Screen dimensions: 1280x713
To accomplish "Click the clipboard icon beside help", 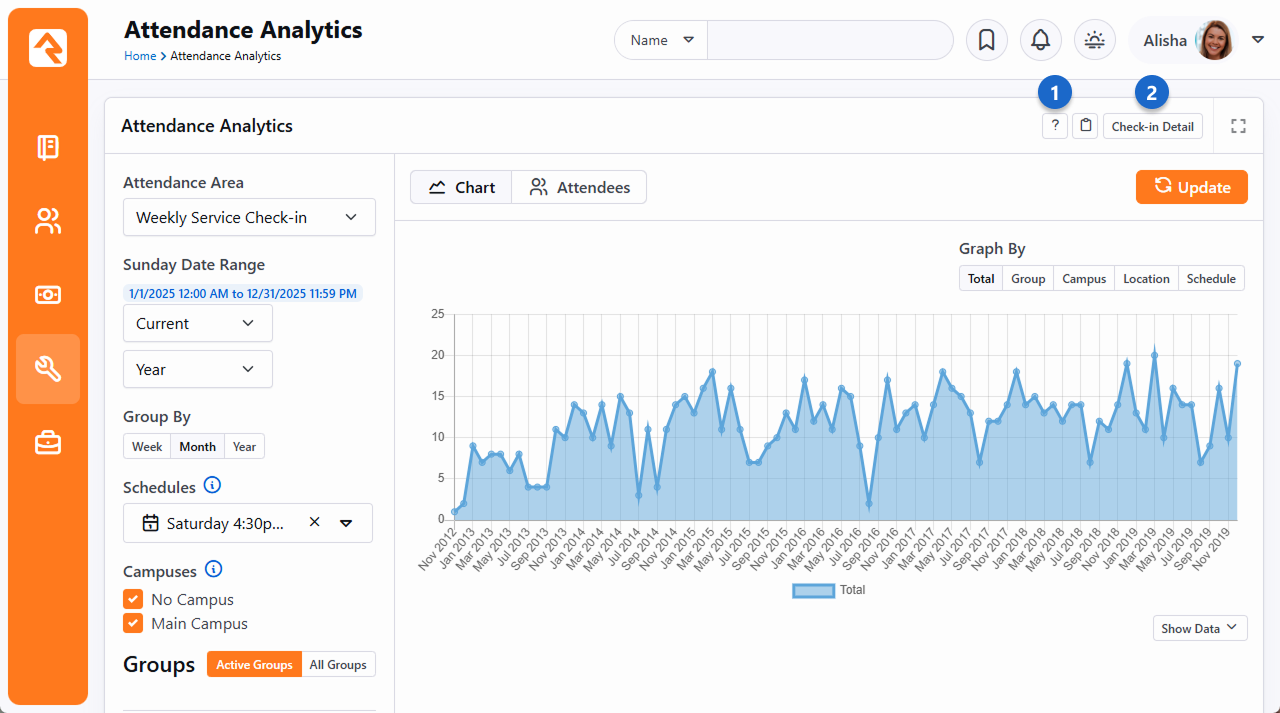I will (1085, 127).
